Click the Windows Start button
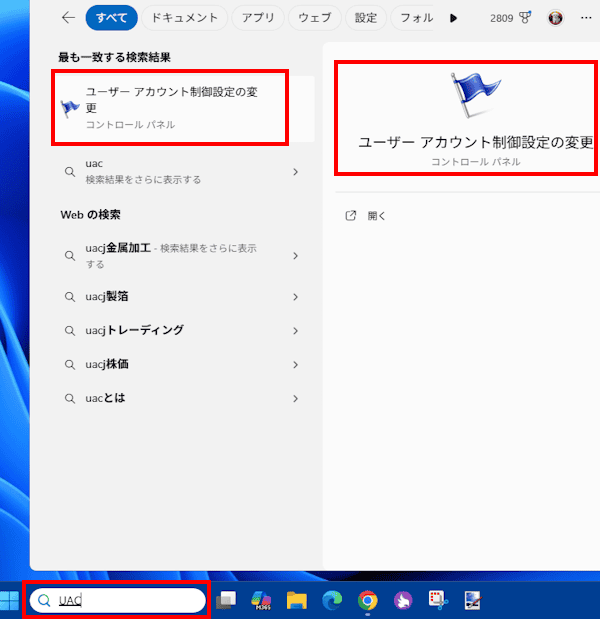Screen dimensions: 600x619 coord(9,600)
